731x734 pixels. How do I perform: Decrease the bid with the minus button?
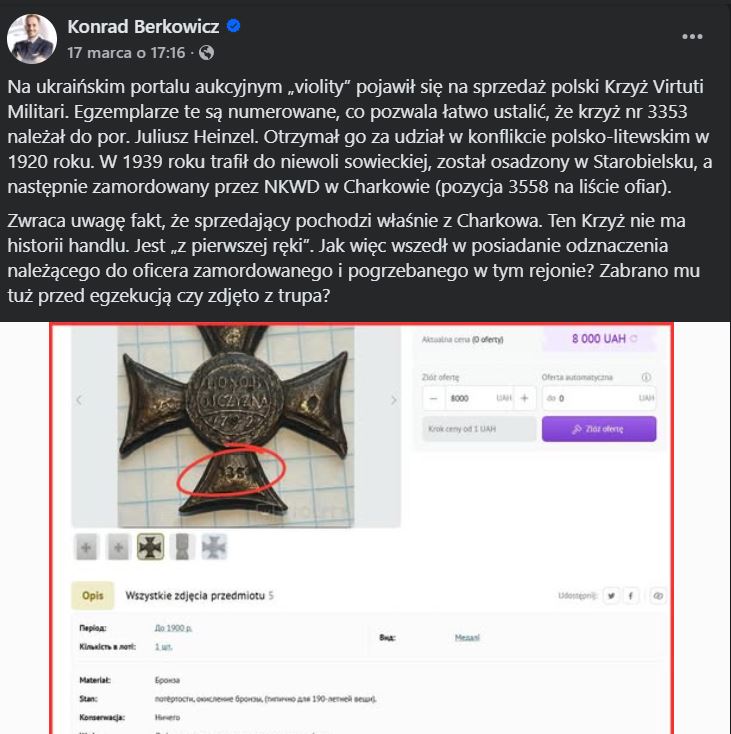click(434, 398)
